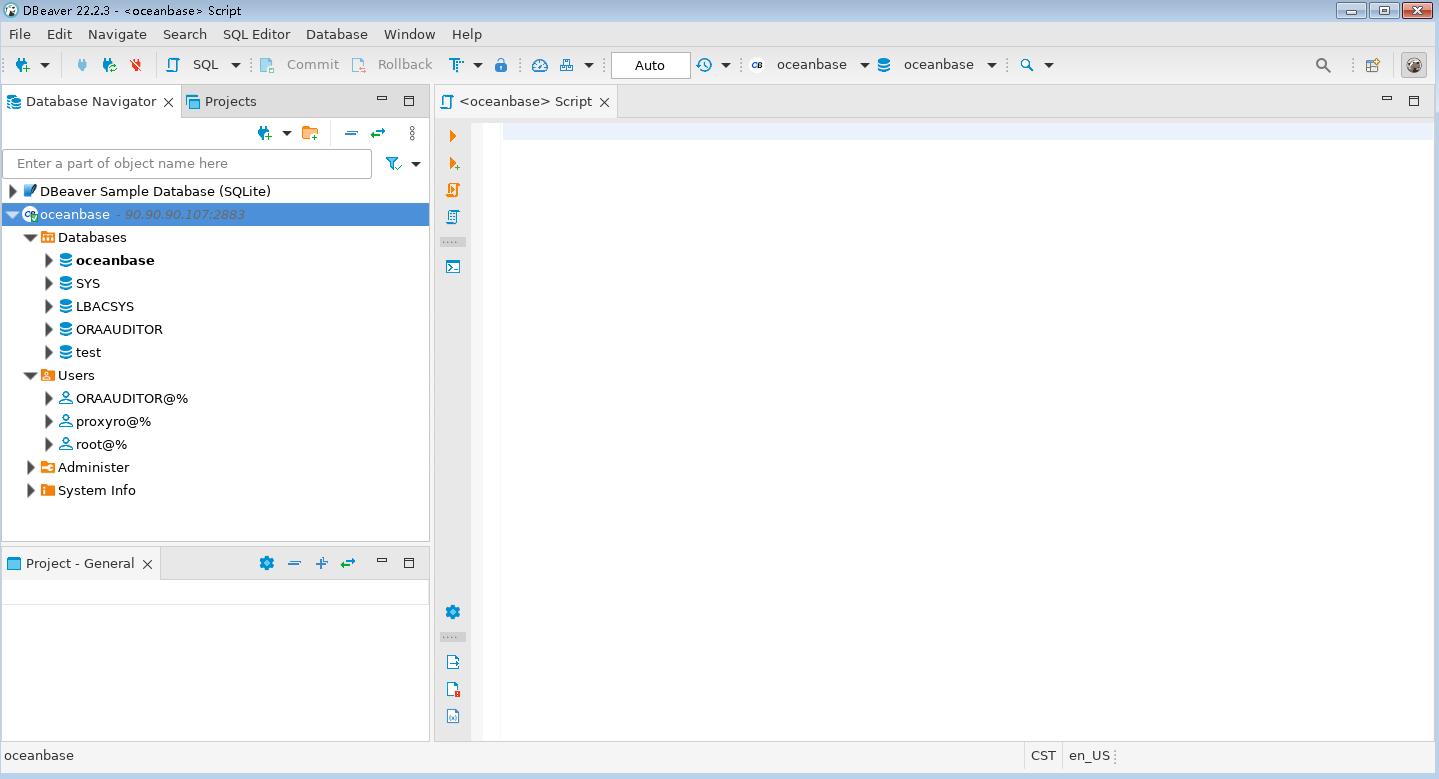Click the transaction log clock icon
Screen dimensions: 1439x779
704,65
